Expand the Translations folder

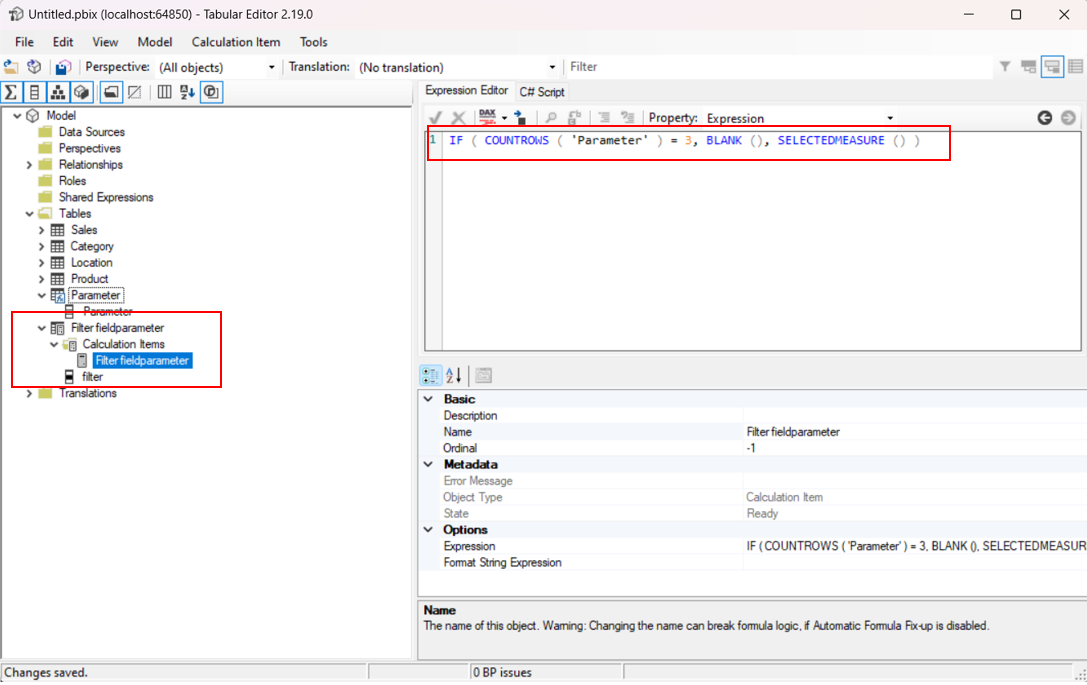[x=29, y=394]
